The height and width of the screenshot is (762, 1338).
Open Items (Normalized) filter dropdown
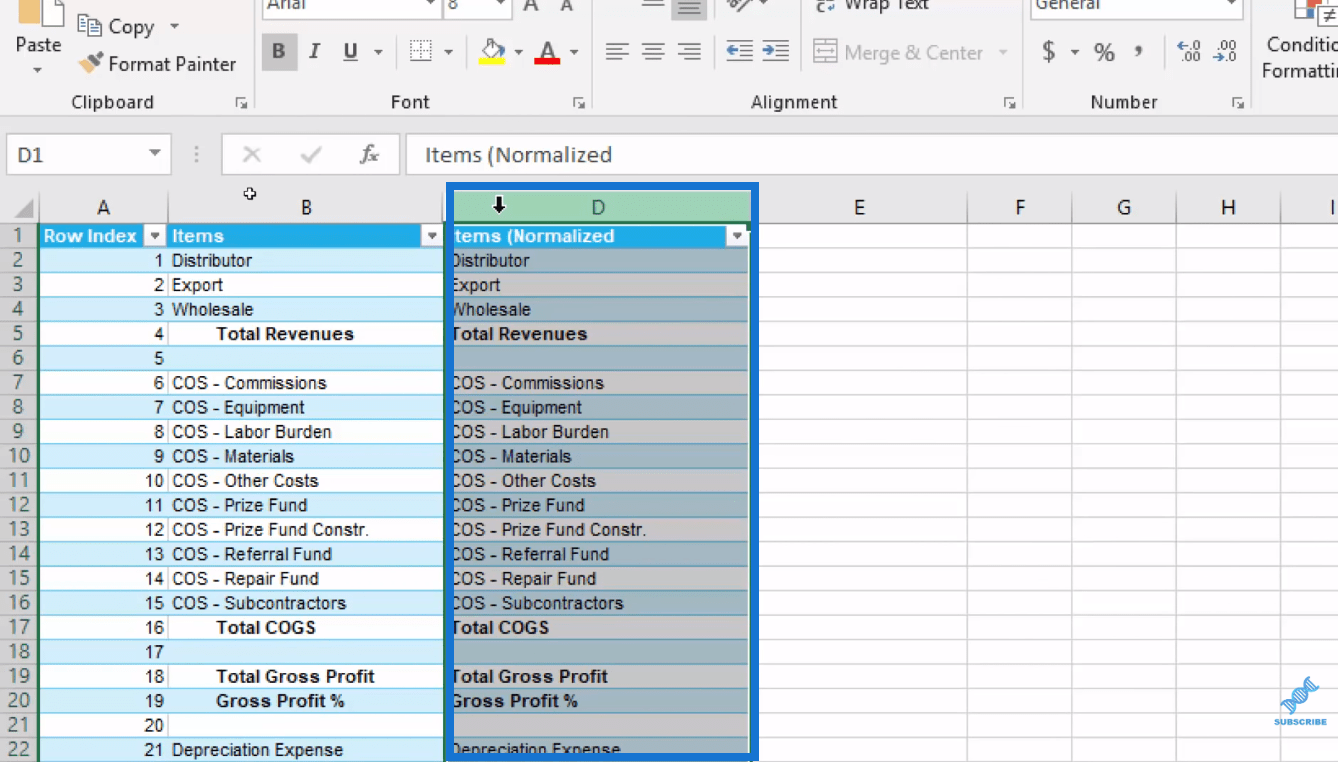tap(737, 236)
